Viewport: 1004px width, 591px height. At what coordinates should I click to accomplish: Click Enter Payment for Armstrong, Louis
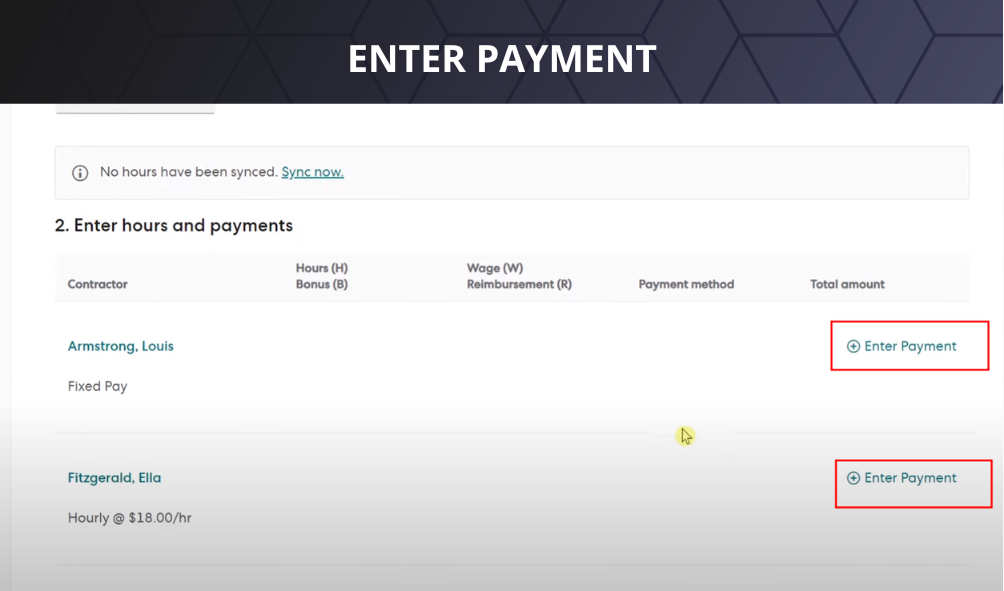tap(902, 346)
